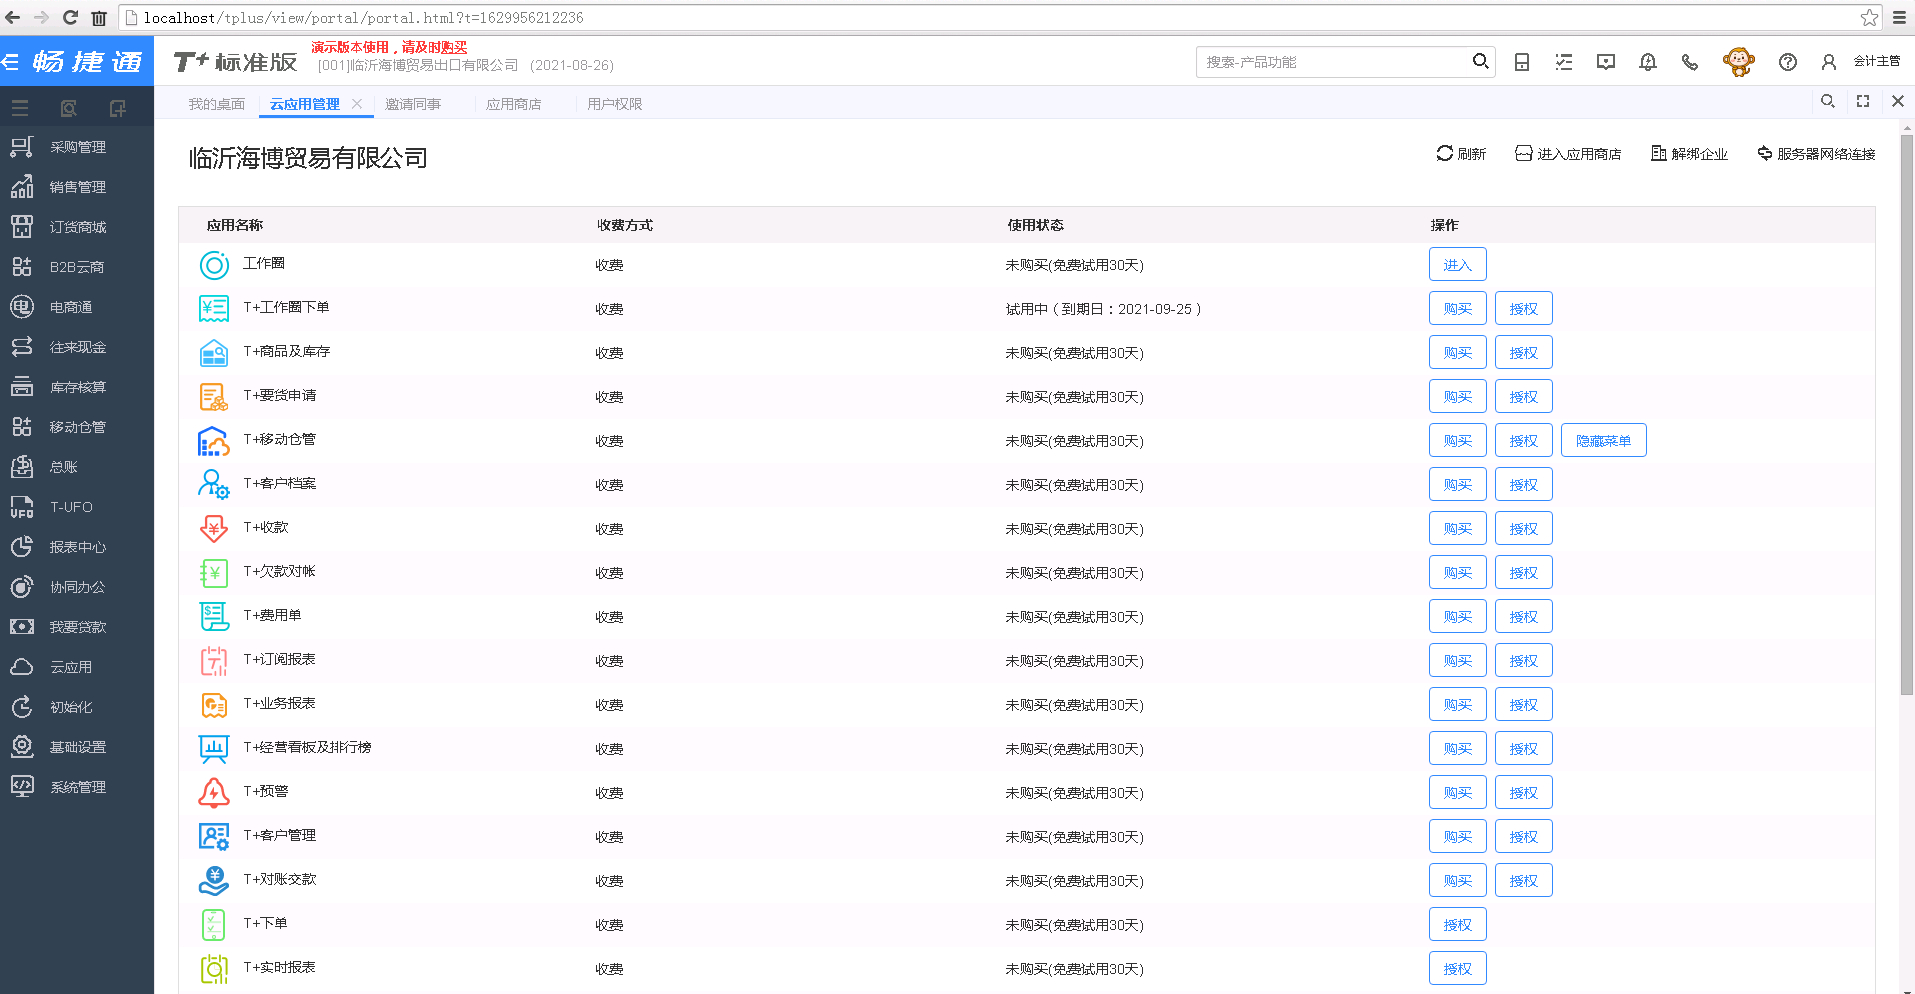1915x994 pixels.
Task: Click the monkey mascot avatar
Action: coord(1739,62)
